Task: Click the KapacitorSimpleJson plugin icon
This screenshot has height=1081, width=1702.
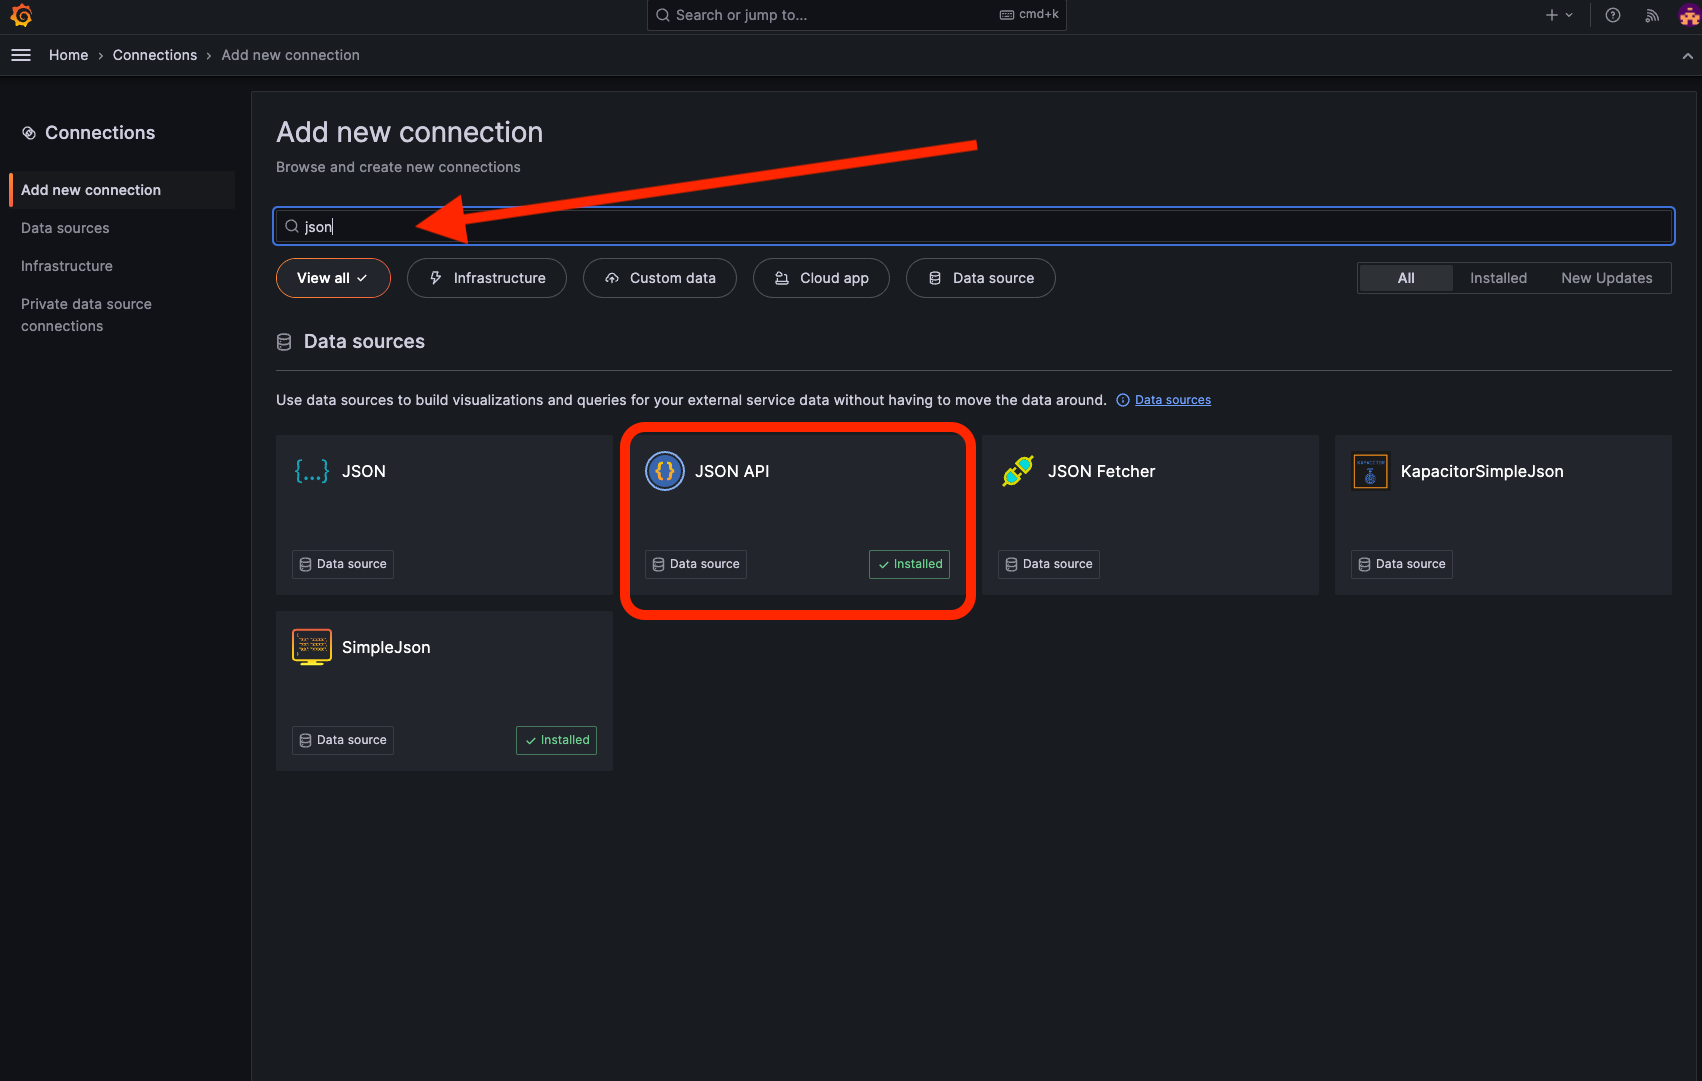Action: [x=1371, y=471]
